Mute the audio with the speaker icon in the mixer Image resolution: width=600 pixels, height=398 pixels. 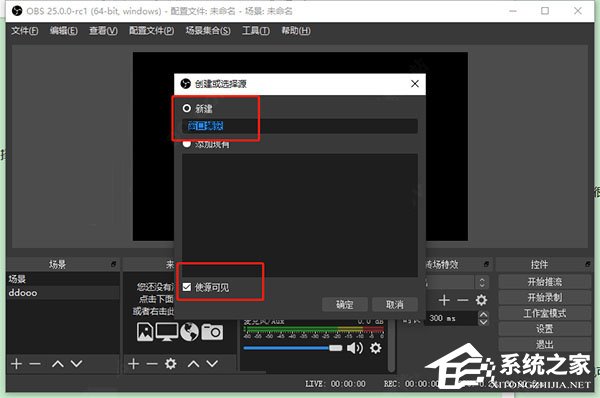[355, 348]
